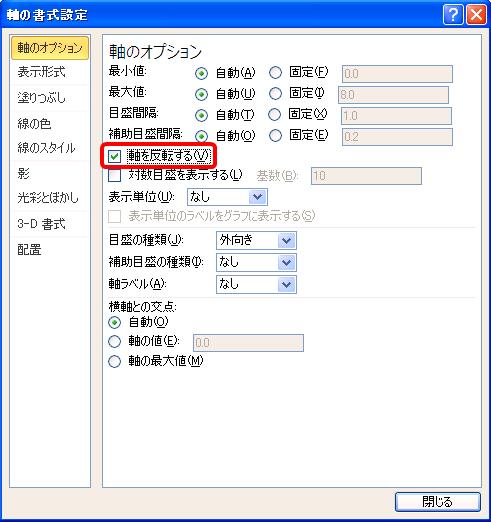
Task: Select 軸の値 radio under 横軸との交点
Action: (114, 342)
